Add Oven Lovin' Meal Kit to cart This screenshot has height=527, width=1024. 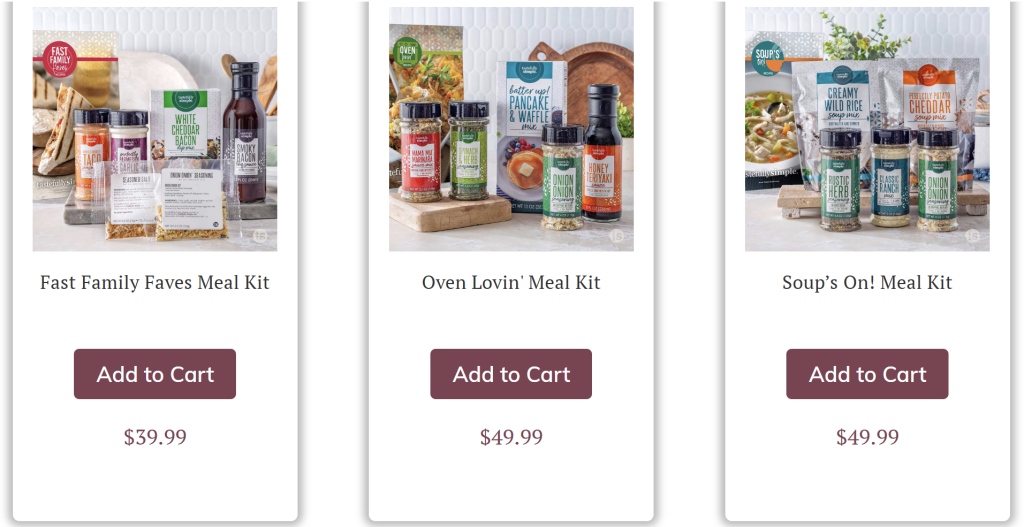click(511, 374)
